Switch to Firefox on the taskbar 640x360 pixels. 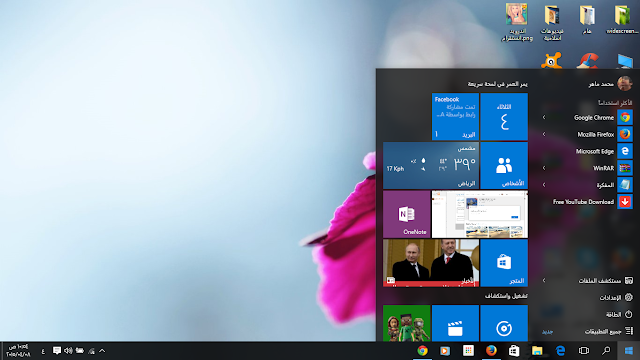(x=491, y=351)
